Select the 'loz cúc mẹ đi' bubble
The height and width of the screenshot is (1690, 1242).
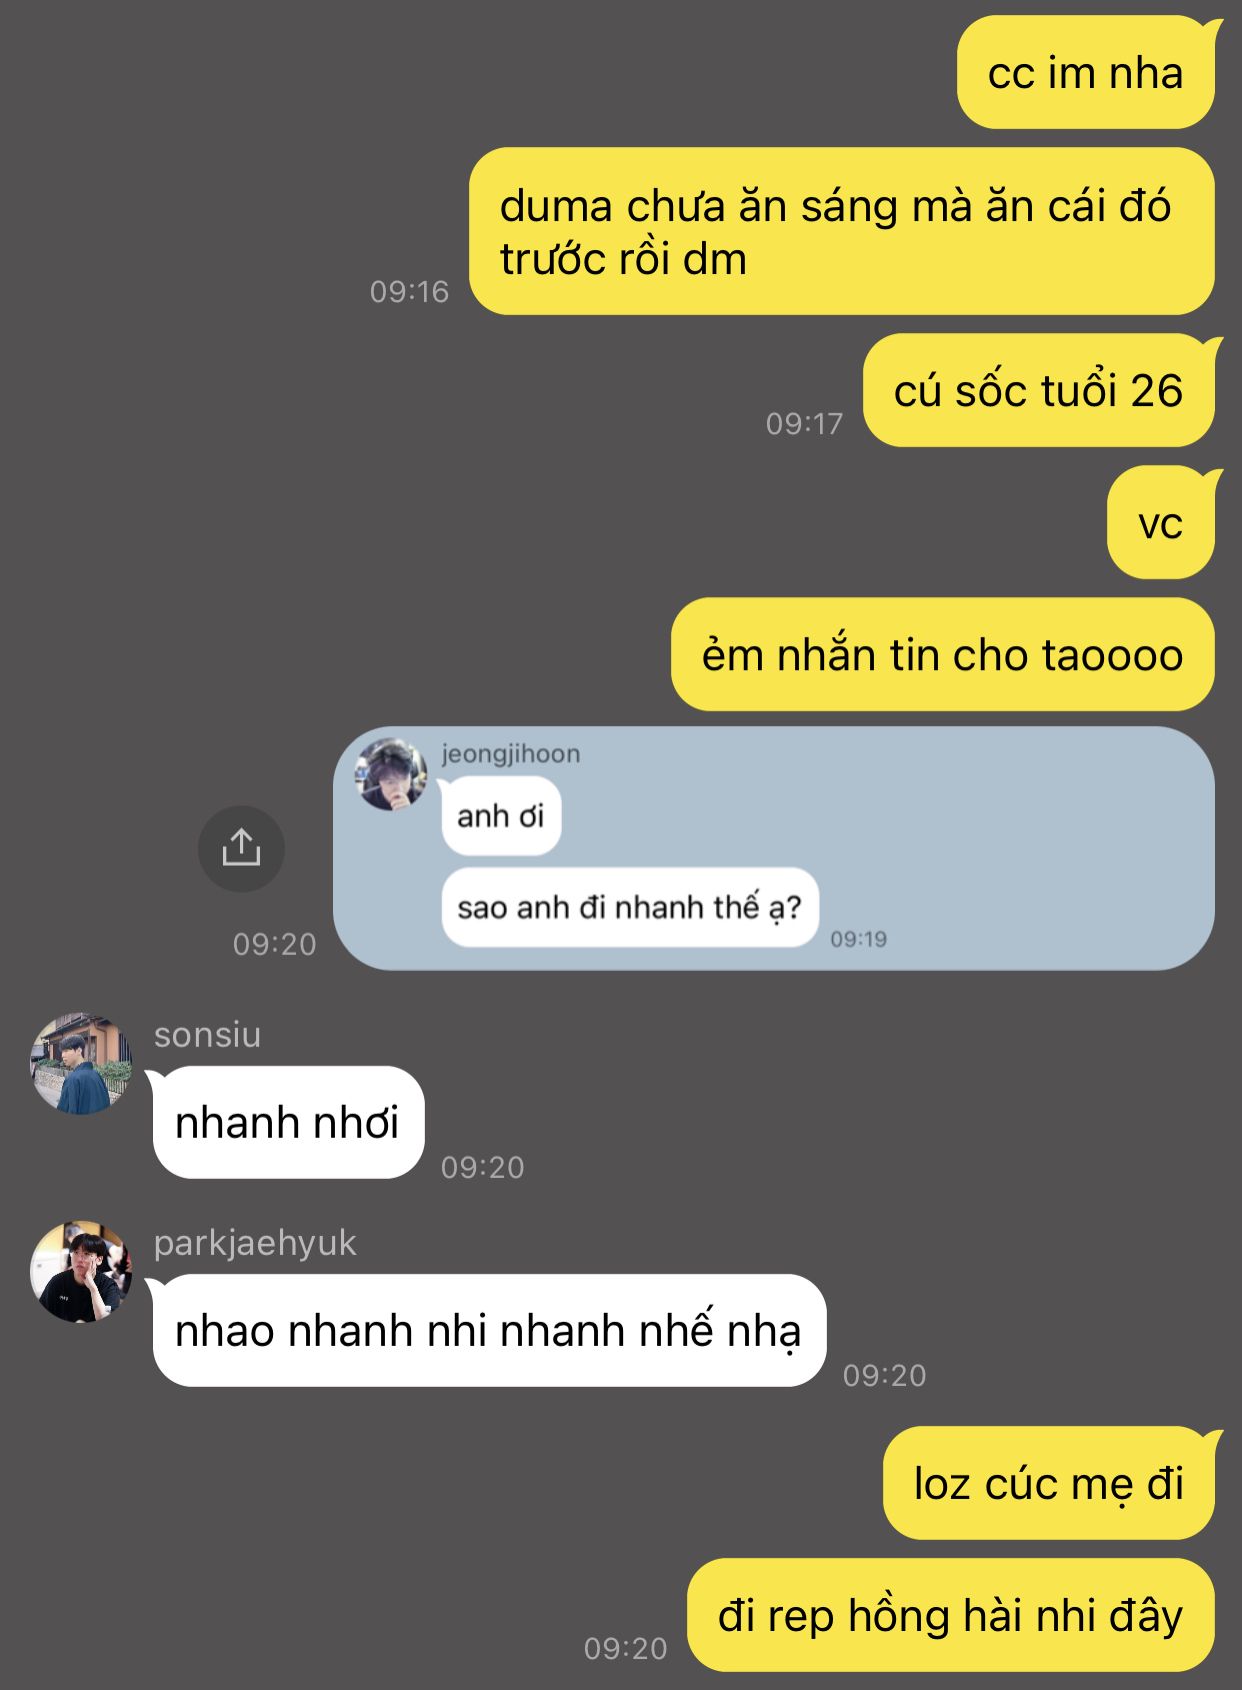pyautogui.click(x=1050, y=1483)
